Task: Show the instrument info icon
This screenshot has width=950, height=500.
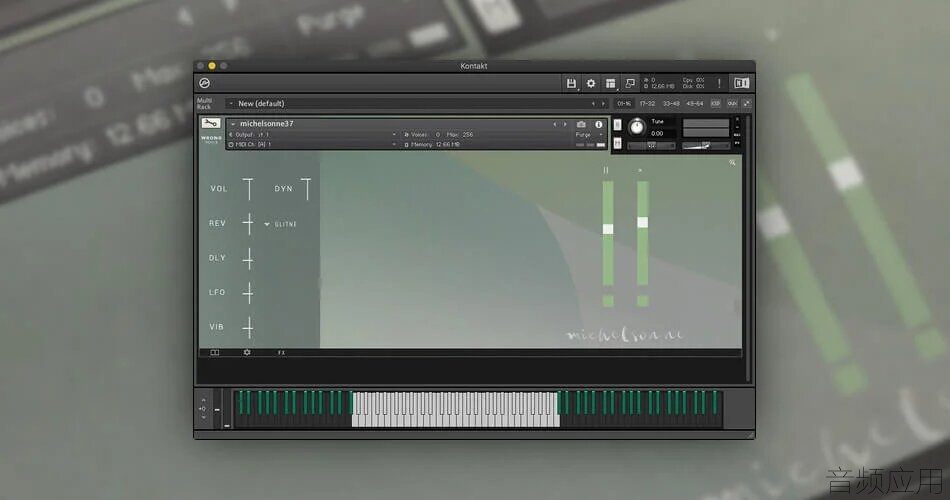Action: (599, 124)
